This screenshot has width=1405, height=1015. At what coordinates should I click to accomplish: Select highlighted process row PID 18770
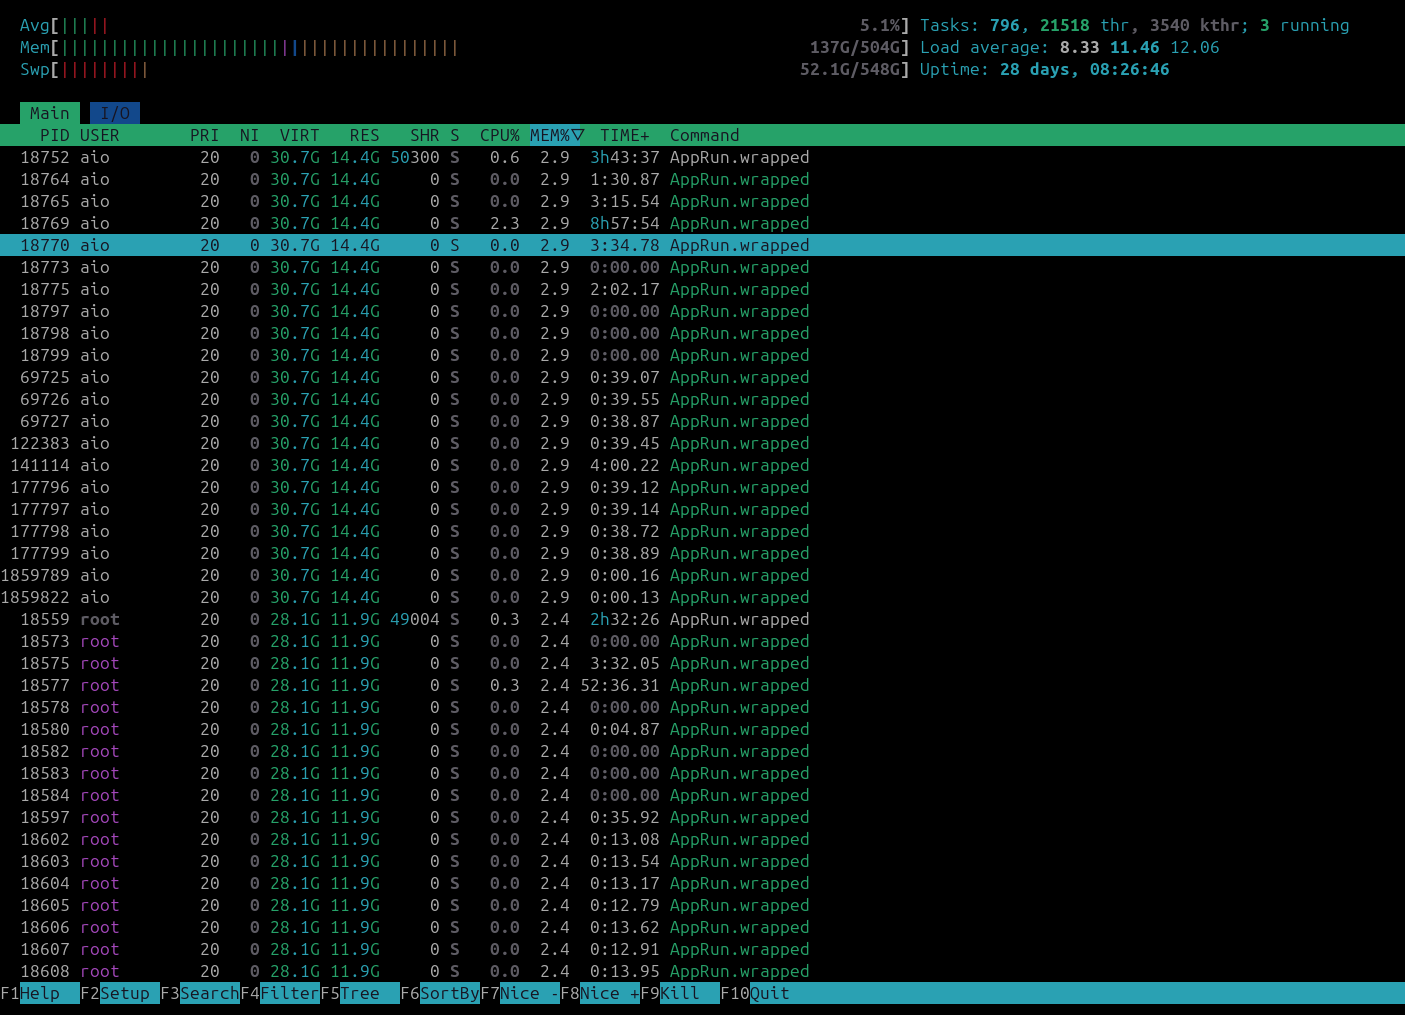pos(702,245)
